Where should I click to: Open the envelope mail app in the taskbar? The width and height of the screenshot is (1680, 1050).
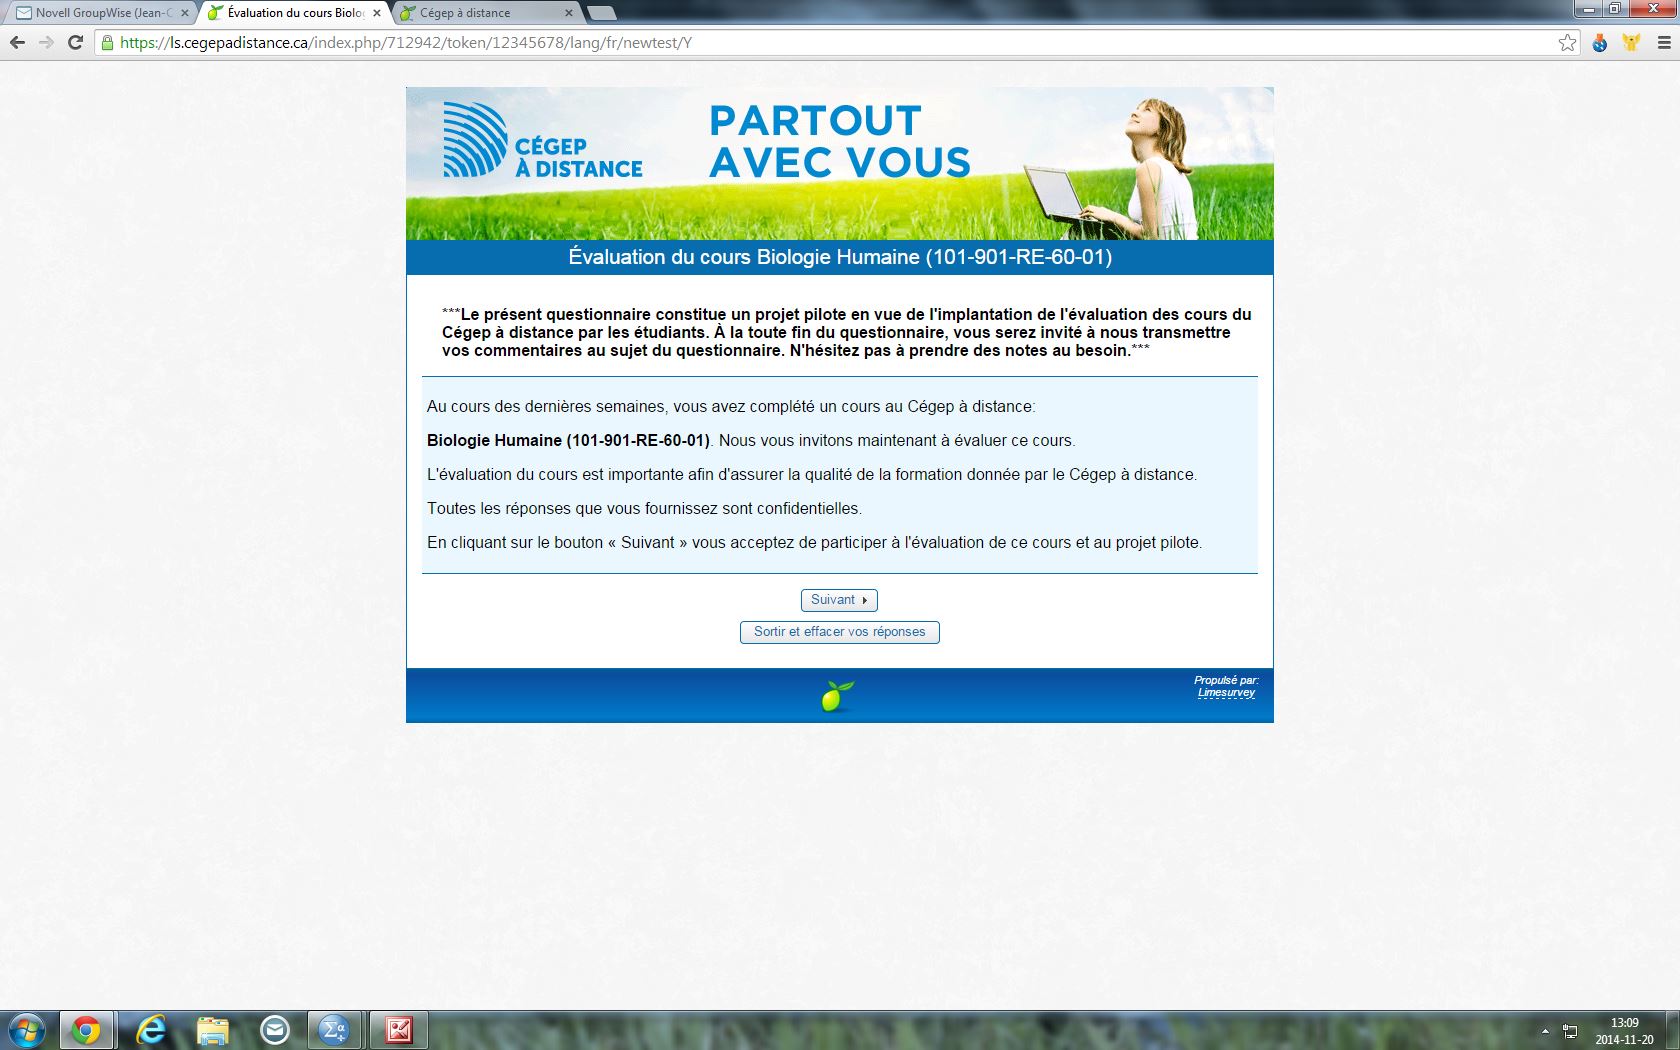274,1030
